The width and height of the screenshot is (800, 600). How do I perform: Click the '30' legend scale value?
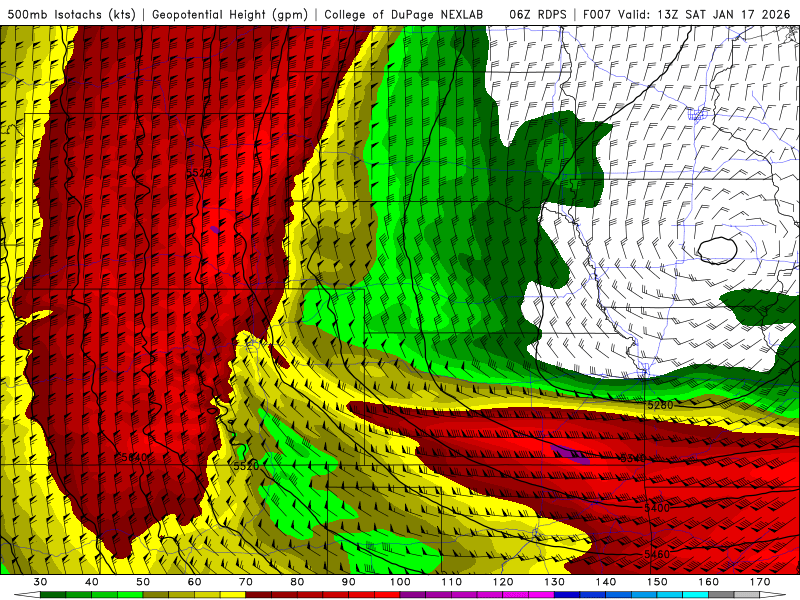click(x=40, y=582)
